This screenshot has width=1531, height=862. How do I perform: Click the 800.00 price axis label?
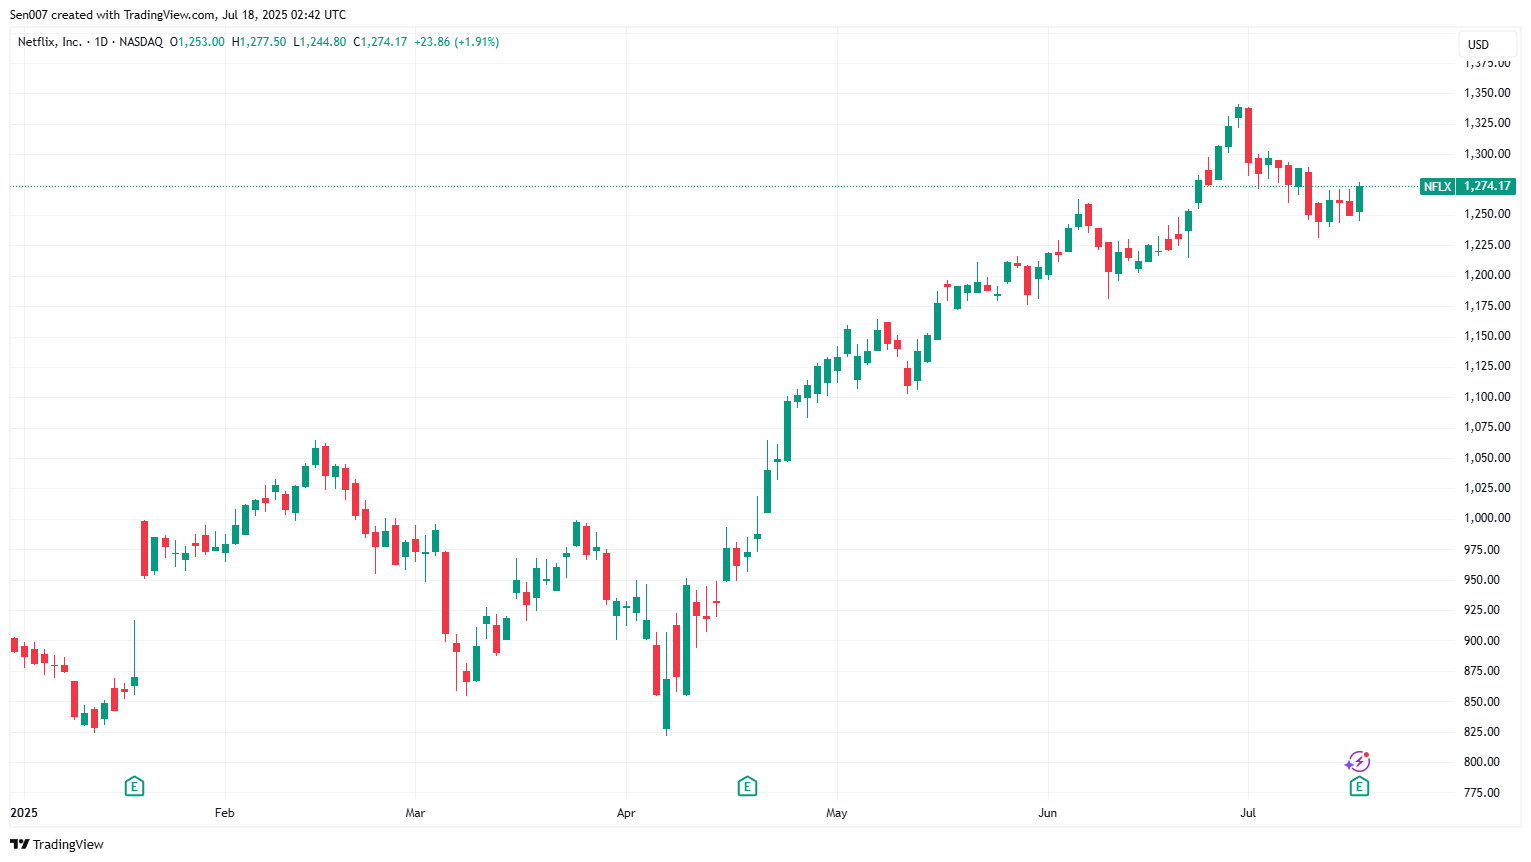[1482, 762]
